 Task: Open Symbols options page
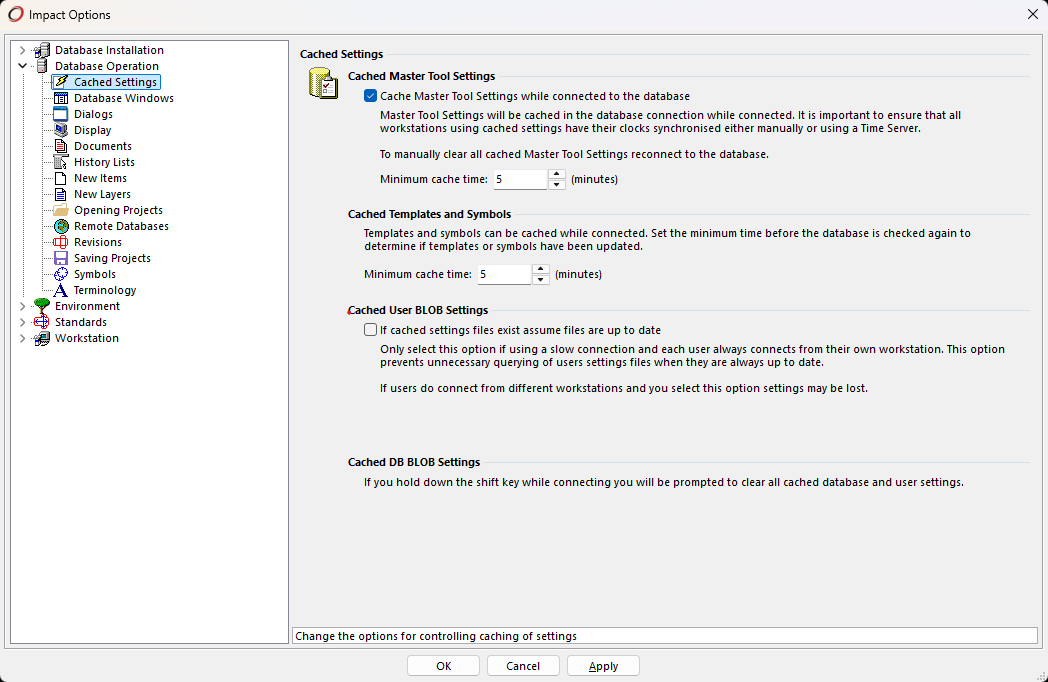click(95, 274)
